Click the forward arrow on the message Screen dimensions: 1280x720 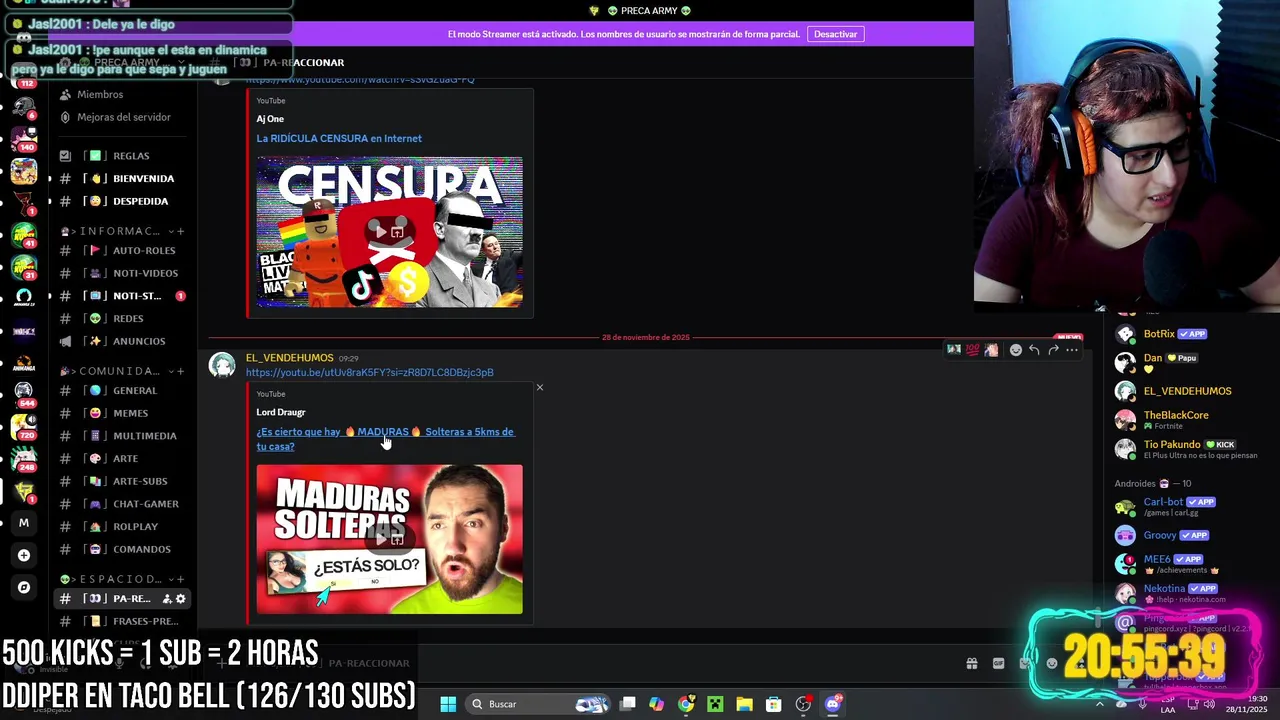(1053, 350)
